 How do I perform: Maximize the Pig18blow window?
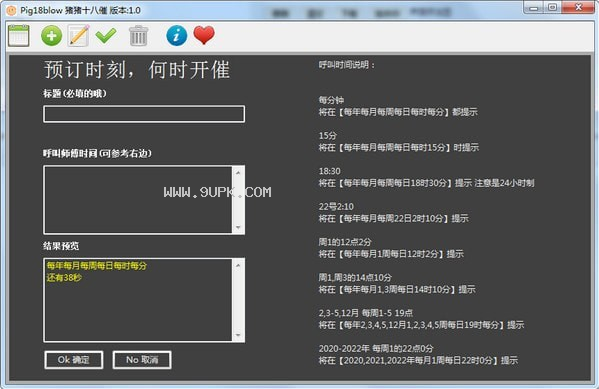[x=553, y=8]
